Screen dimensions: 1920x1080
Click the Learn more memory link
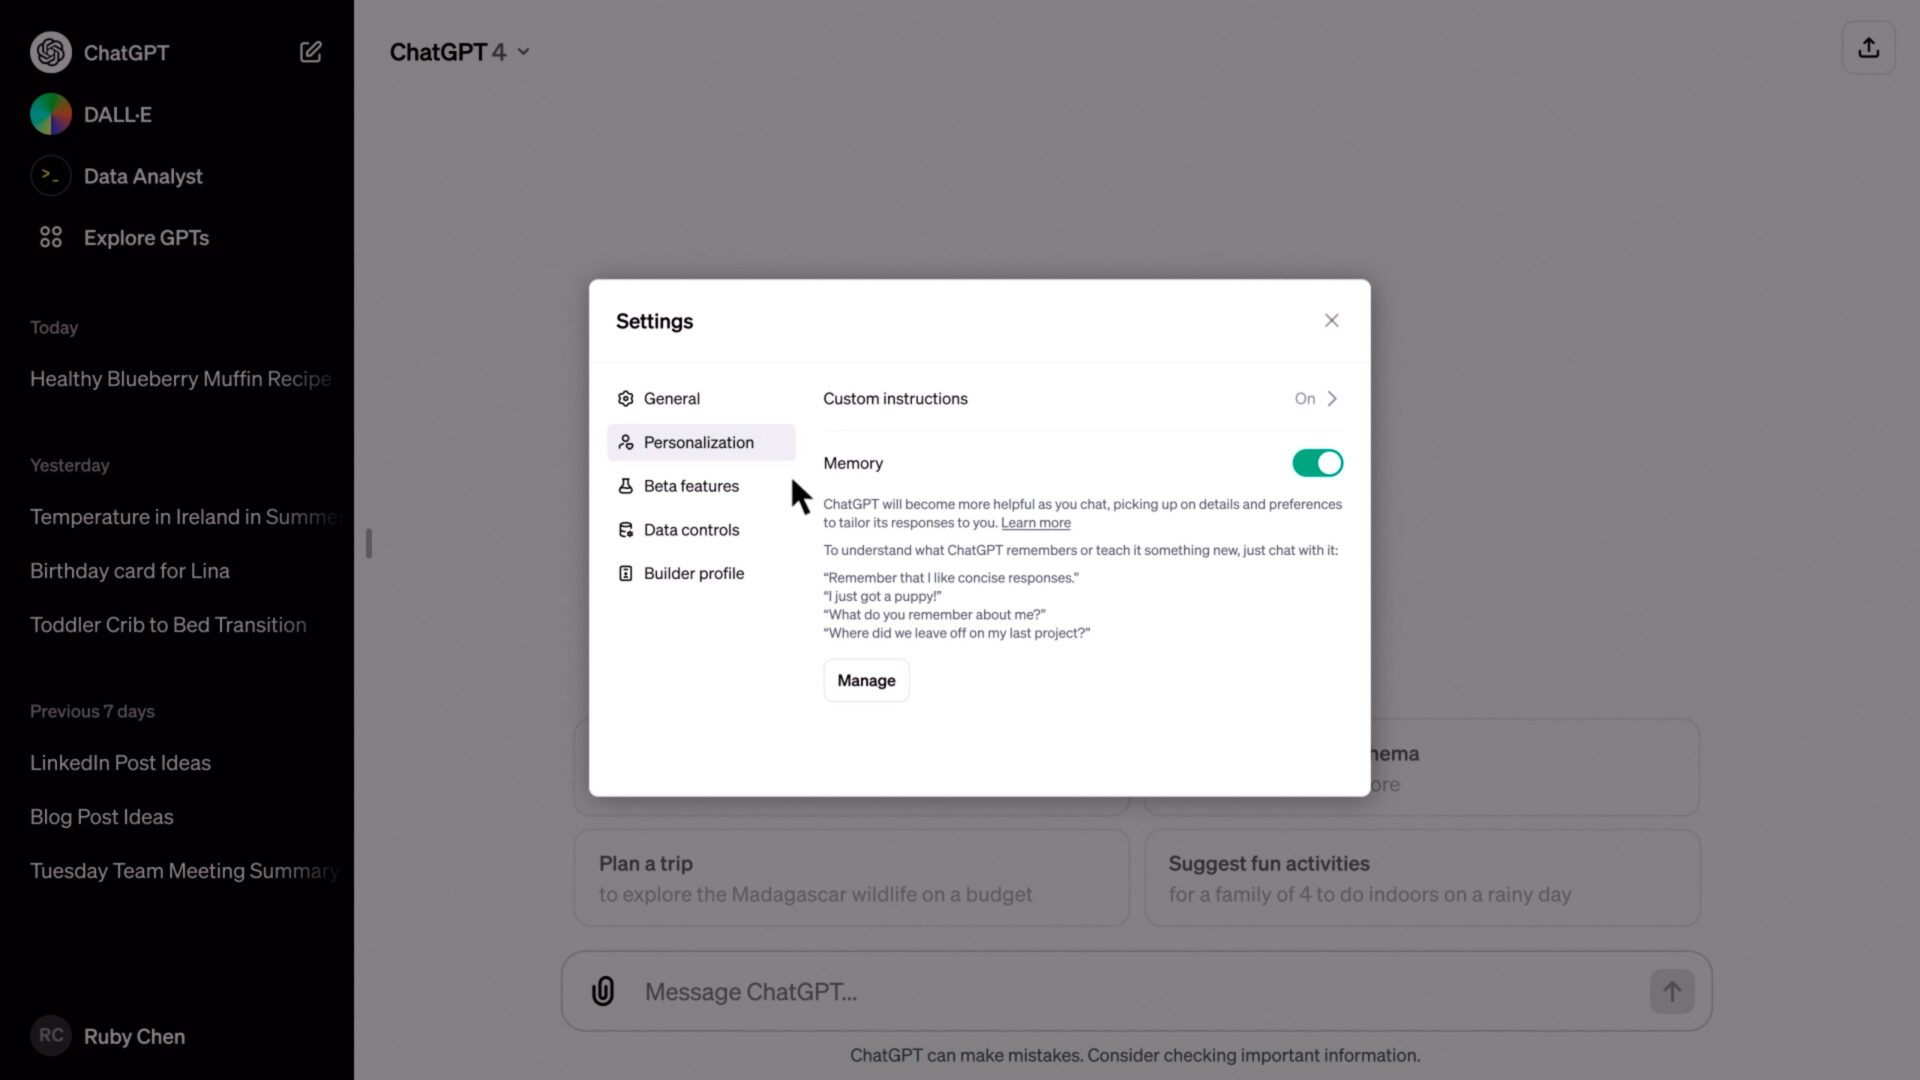click(1036, 522)
